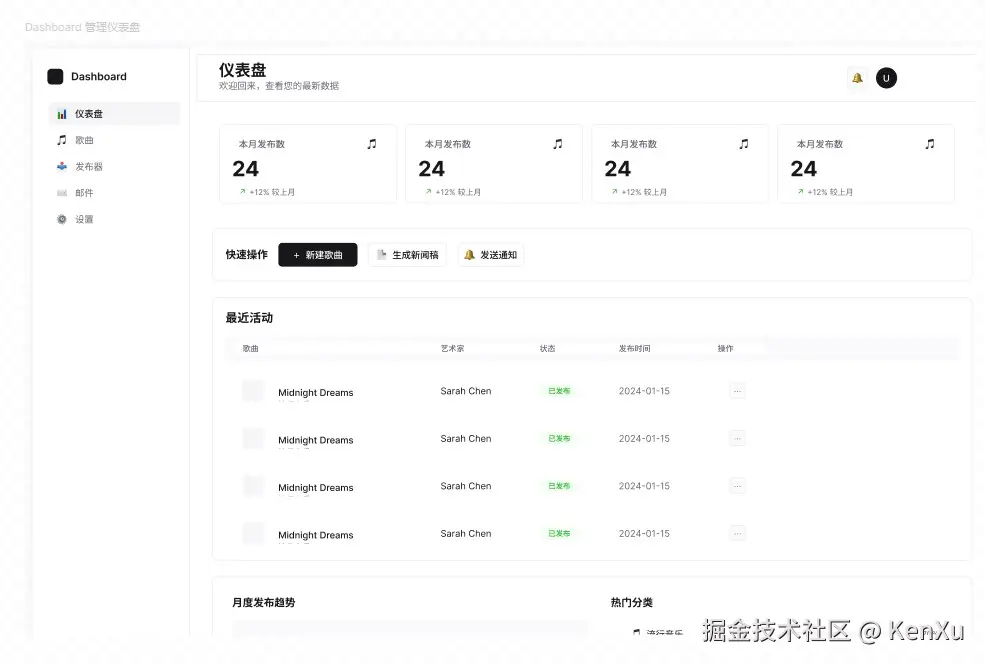This screenshot has height=664, width=985.
Task: Open the more-actions button in the fourth Midnight Dreams row
Action: click(737, 533)
